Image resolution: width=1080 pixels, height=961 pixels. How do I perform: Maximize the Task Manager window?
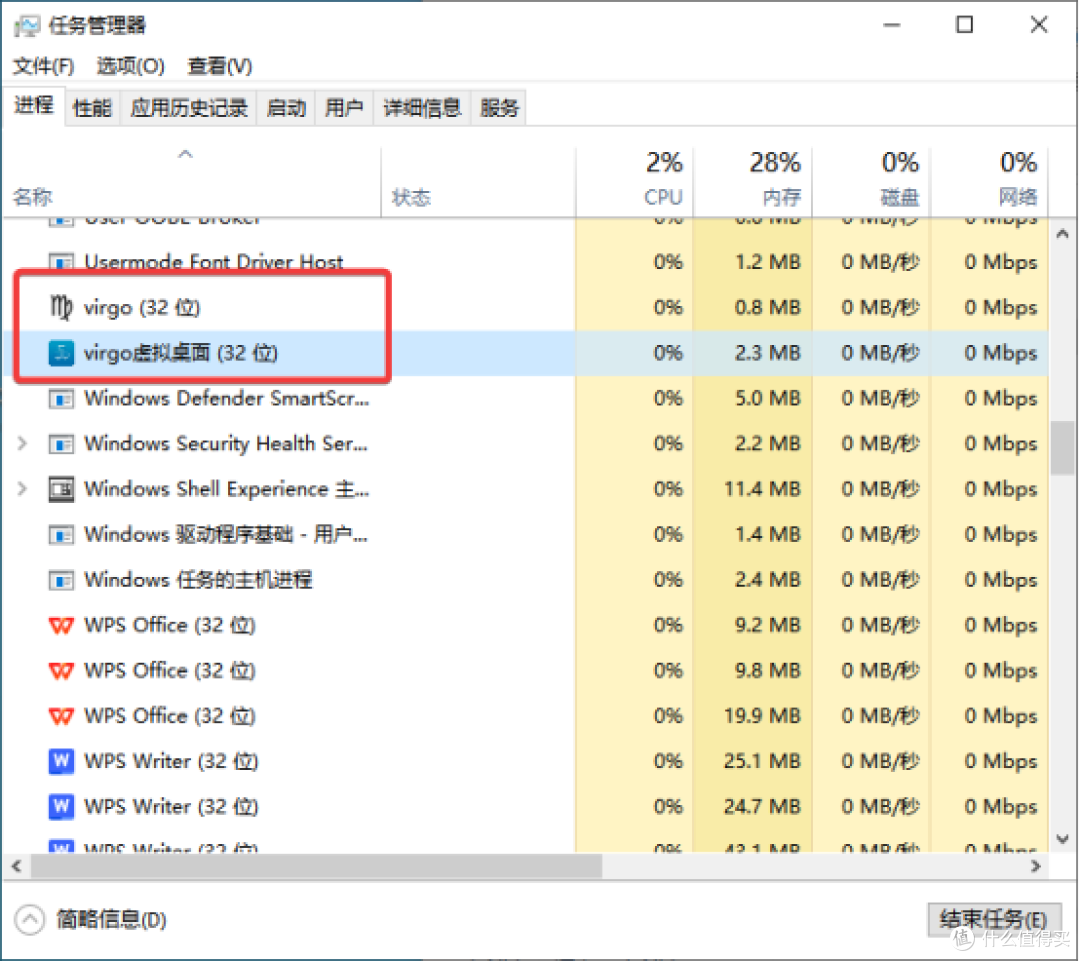964,25
